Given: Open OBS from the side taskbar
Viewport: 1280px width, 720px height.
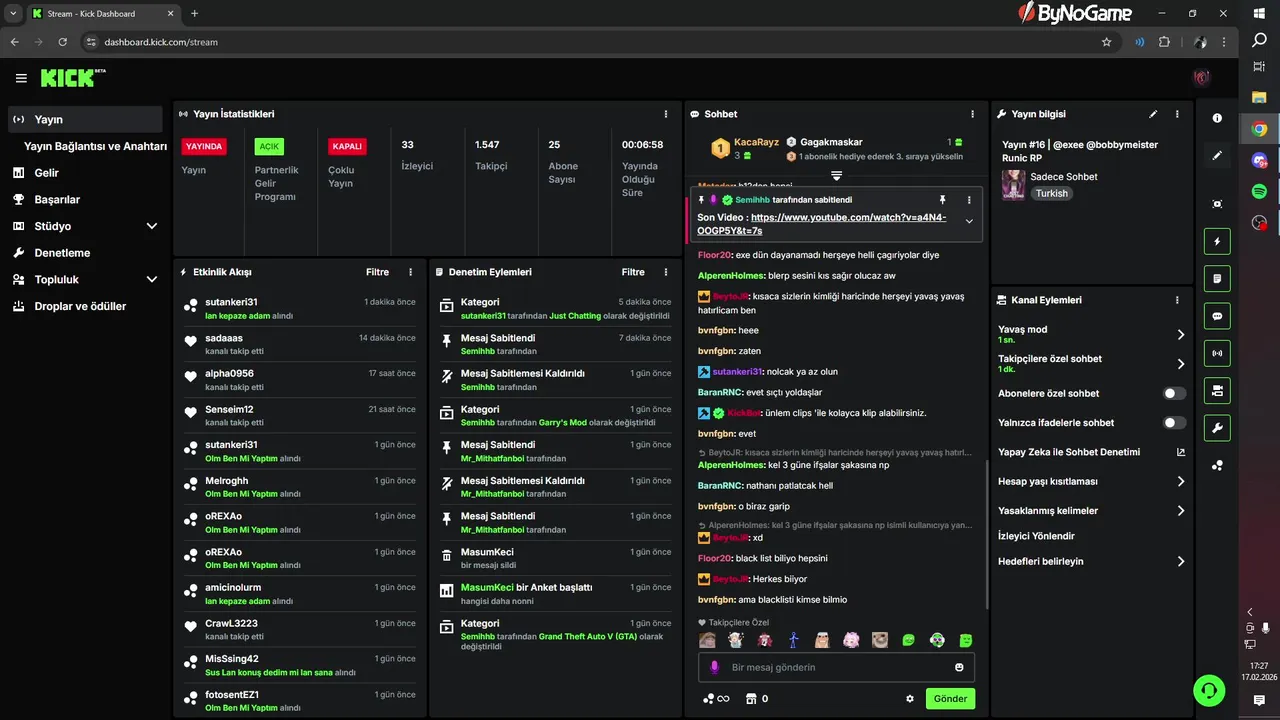Looking at the screenshot, I should point(1259,222).
